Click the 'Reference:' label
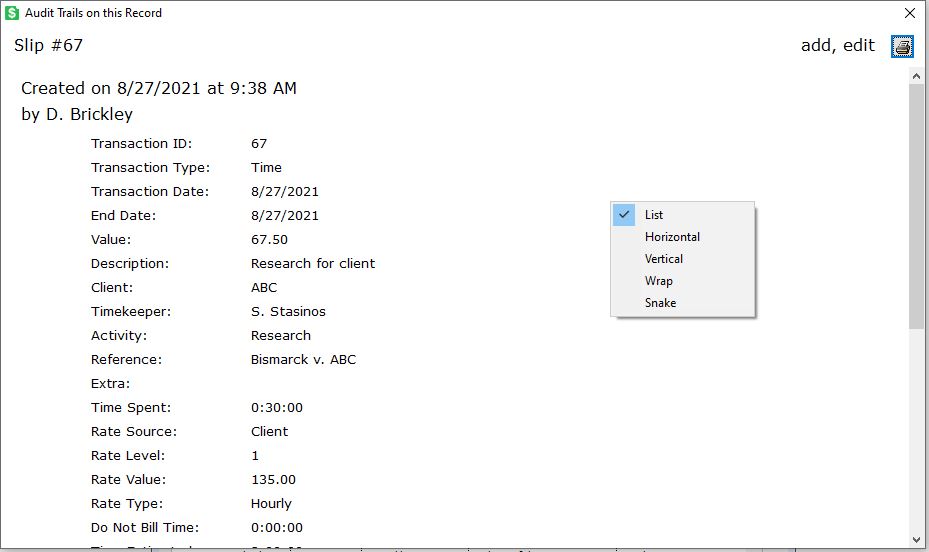The width and height of the screenshot is (929, 552). pos(126,360)
